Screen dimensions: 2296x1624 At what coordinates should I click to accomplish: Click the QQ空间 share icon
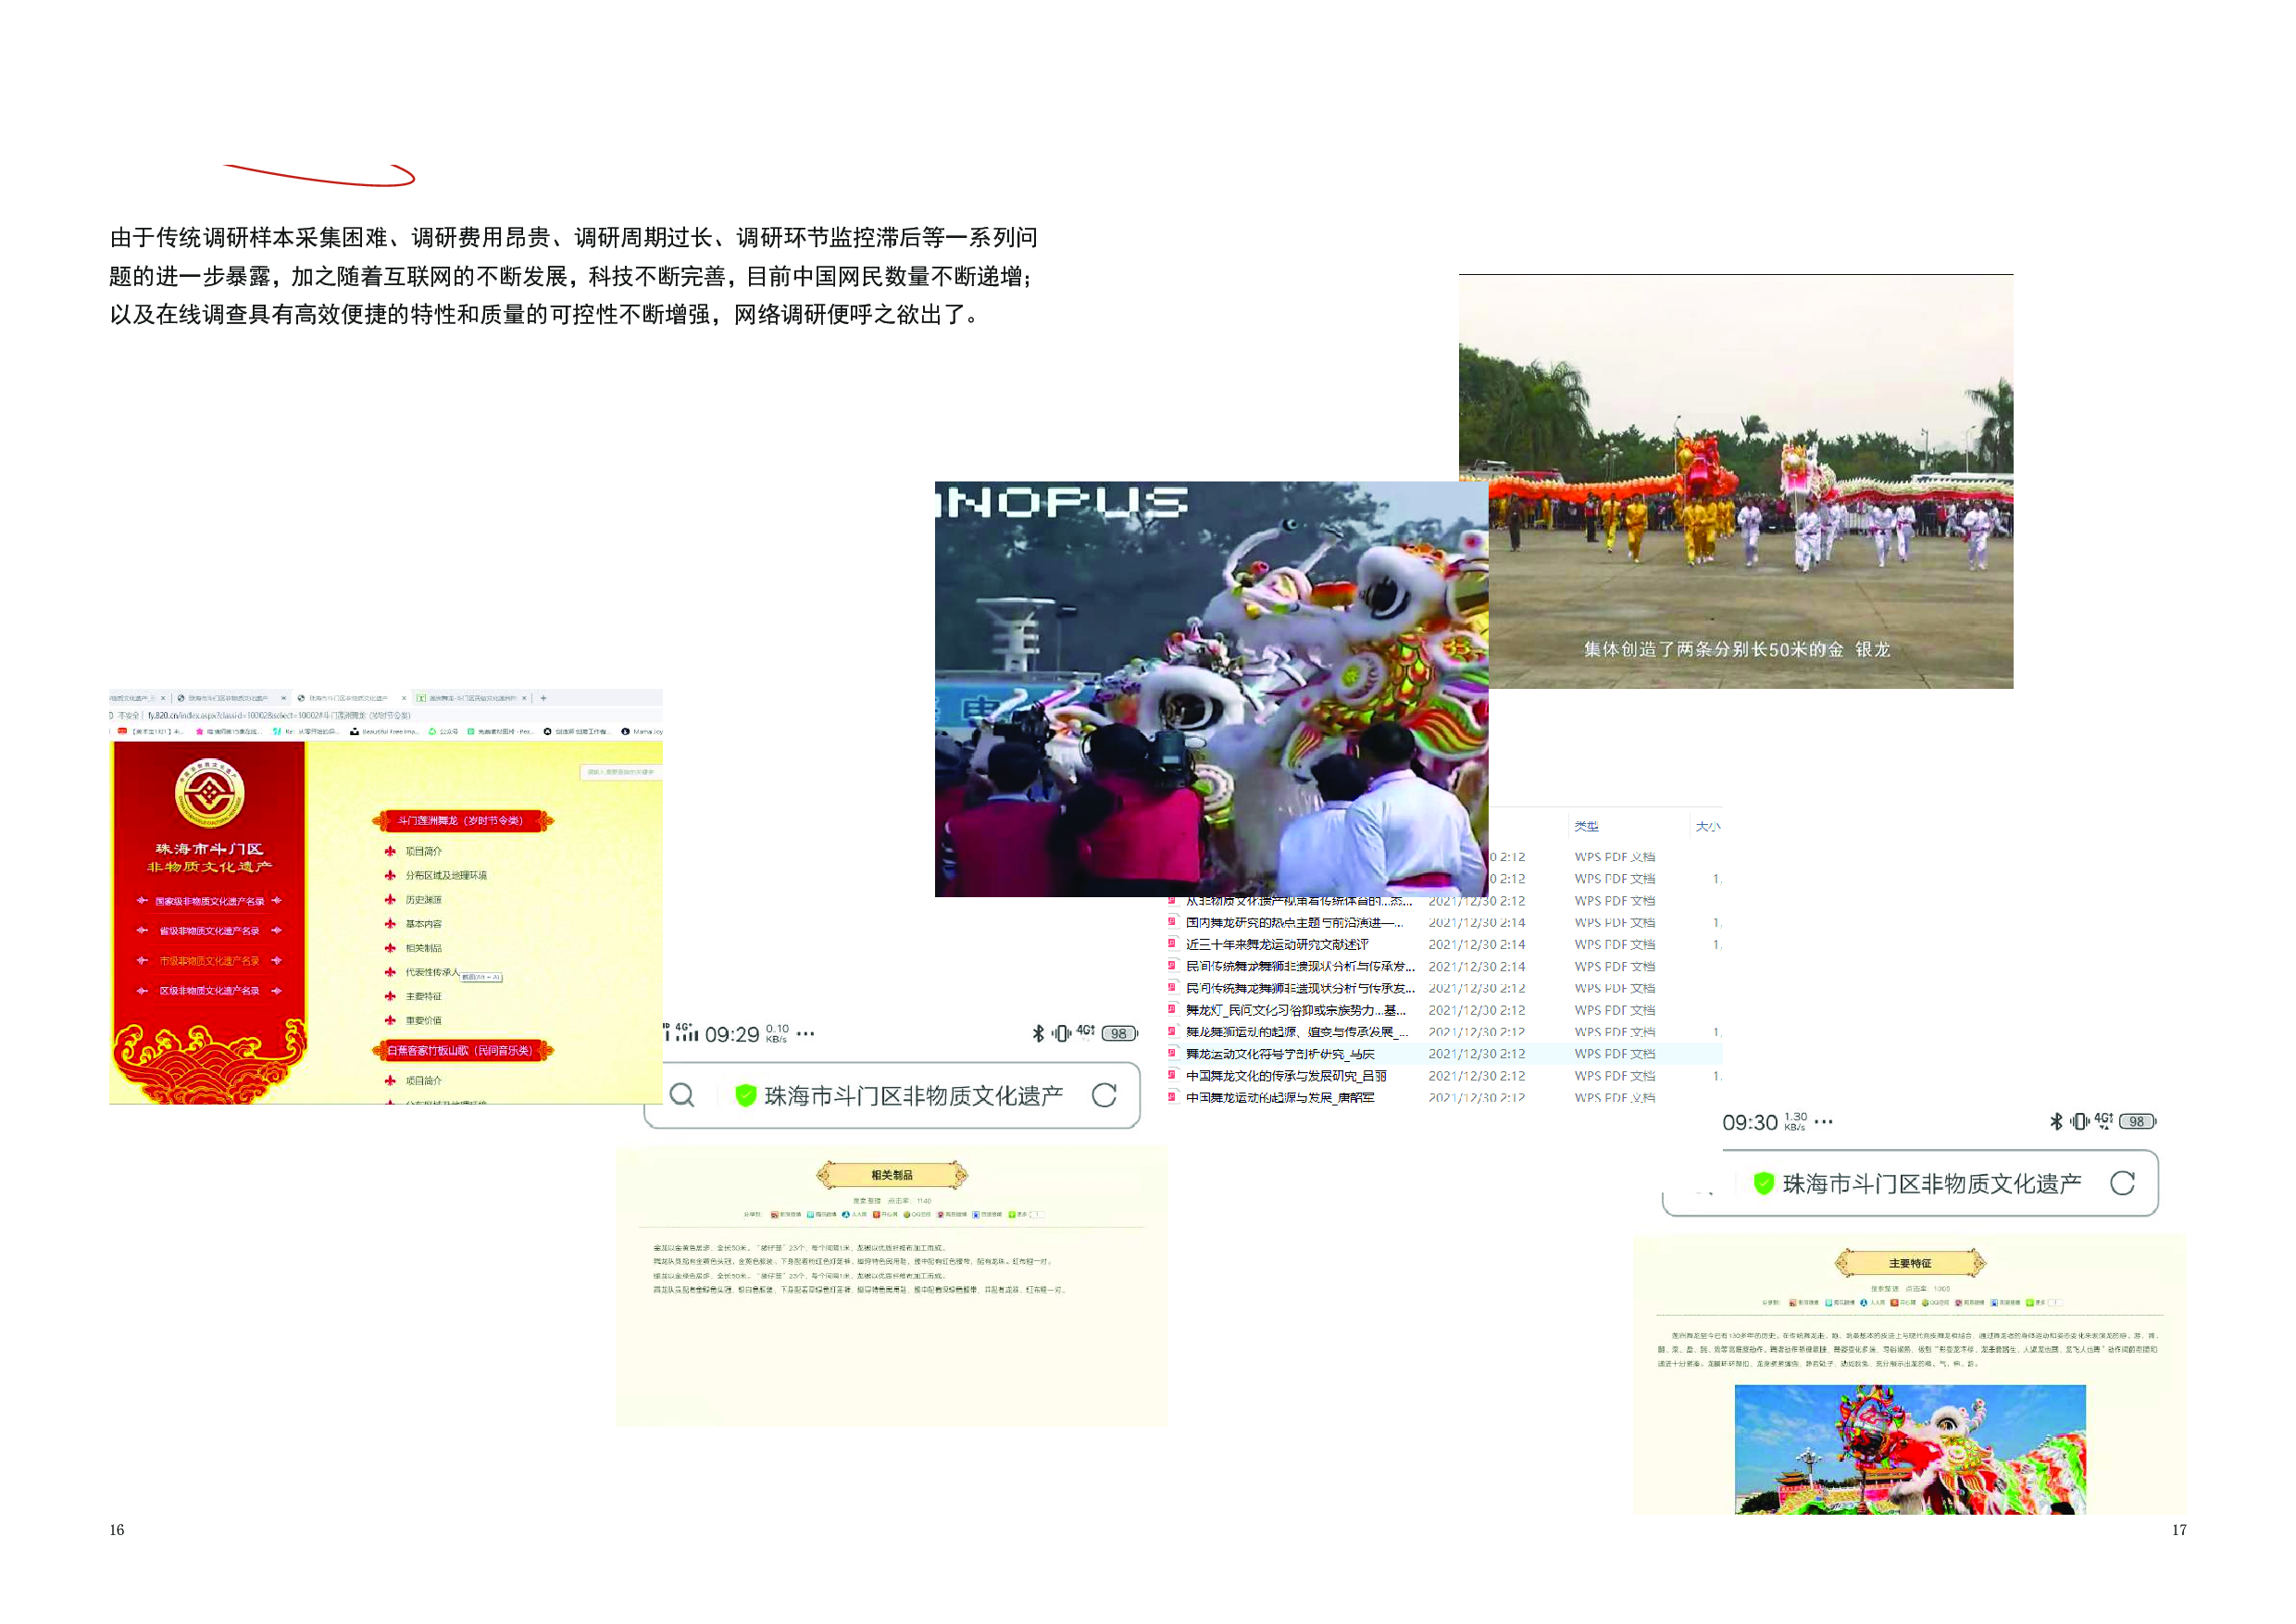(x=907, y=1214)
